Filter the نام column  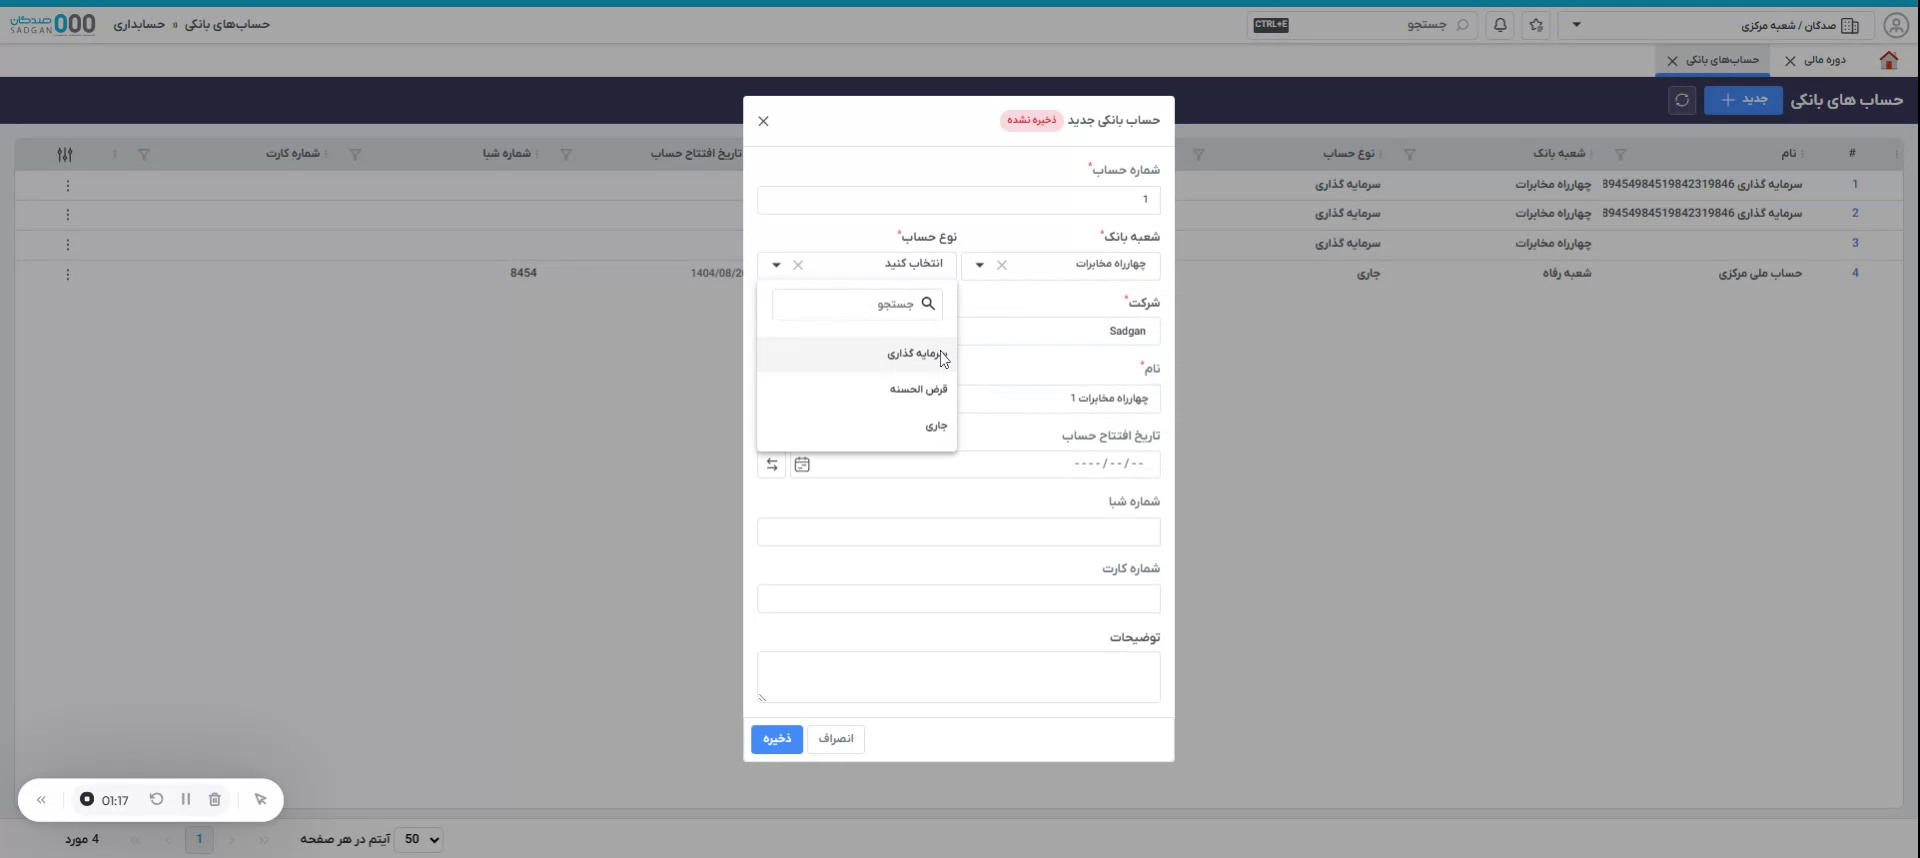click(x=1620, y=154)
